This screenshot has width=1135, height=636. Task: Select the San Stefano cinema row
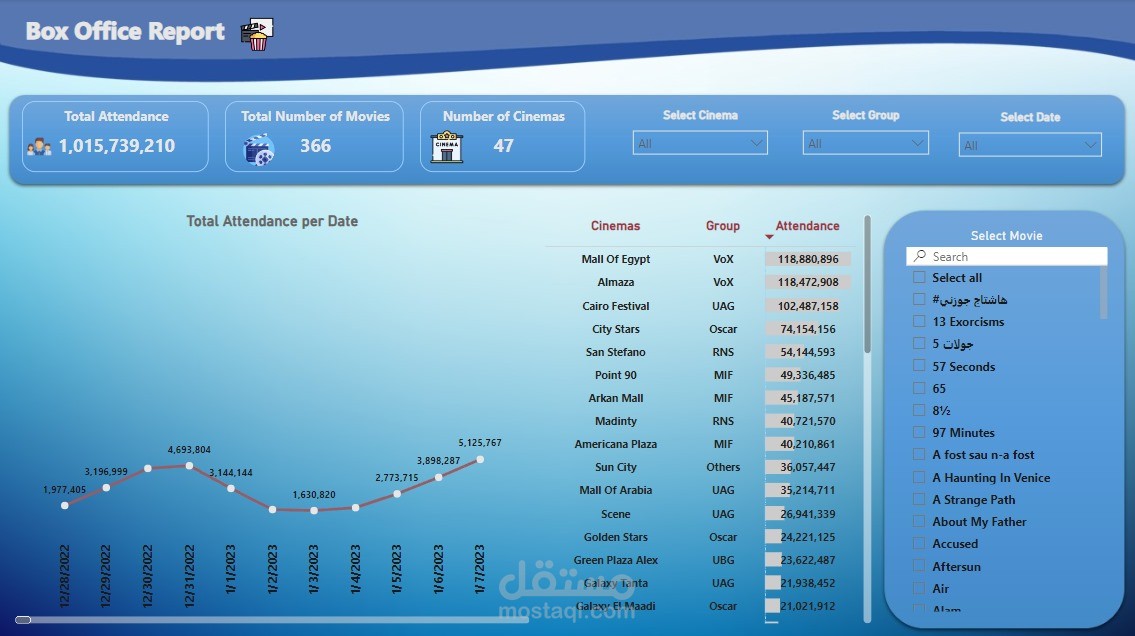click(699, 352)
